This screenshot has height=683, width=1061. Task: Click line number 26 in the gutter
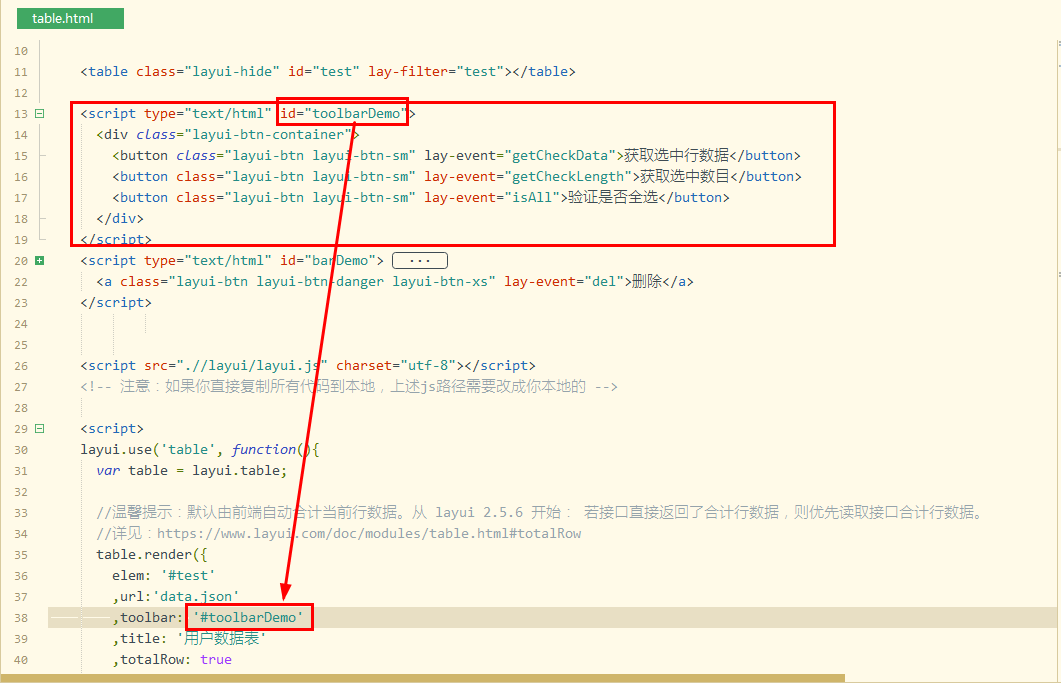pos(21,366)
